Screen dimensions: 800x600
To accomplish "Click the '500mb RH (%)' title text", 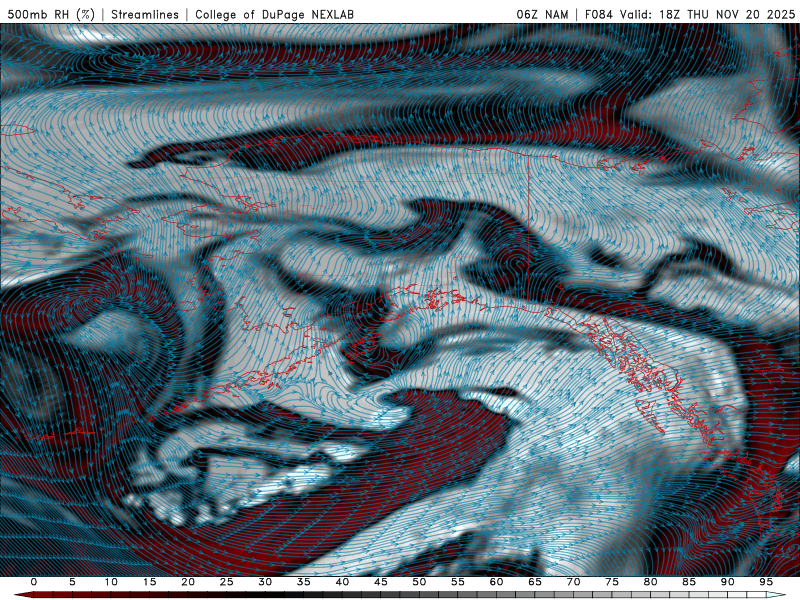I will point(51,14).
